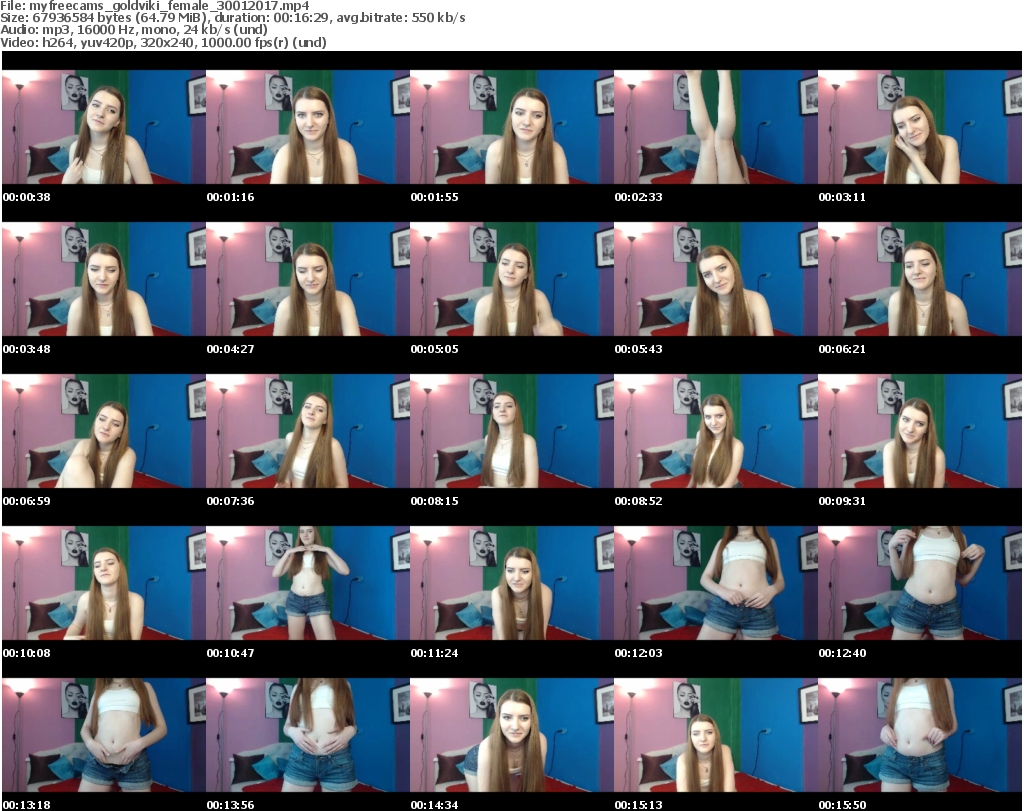Select the thumbnail frame at 00:13:18

click(x=104, y=735)
